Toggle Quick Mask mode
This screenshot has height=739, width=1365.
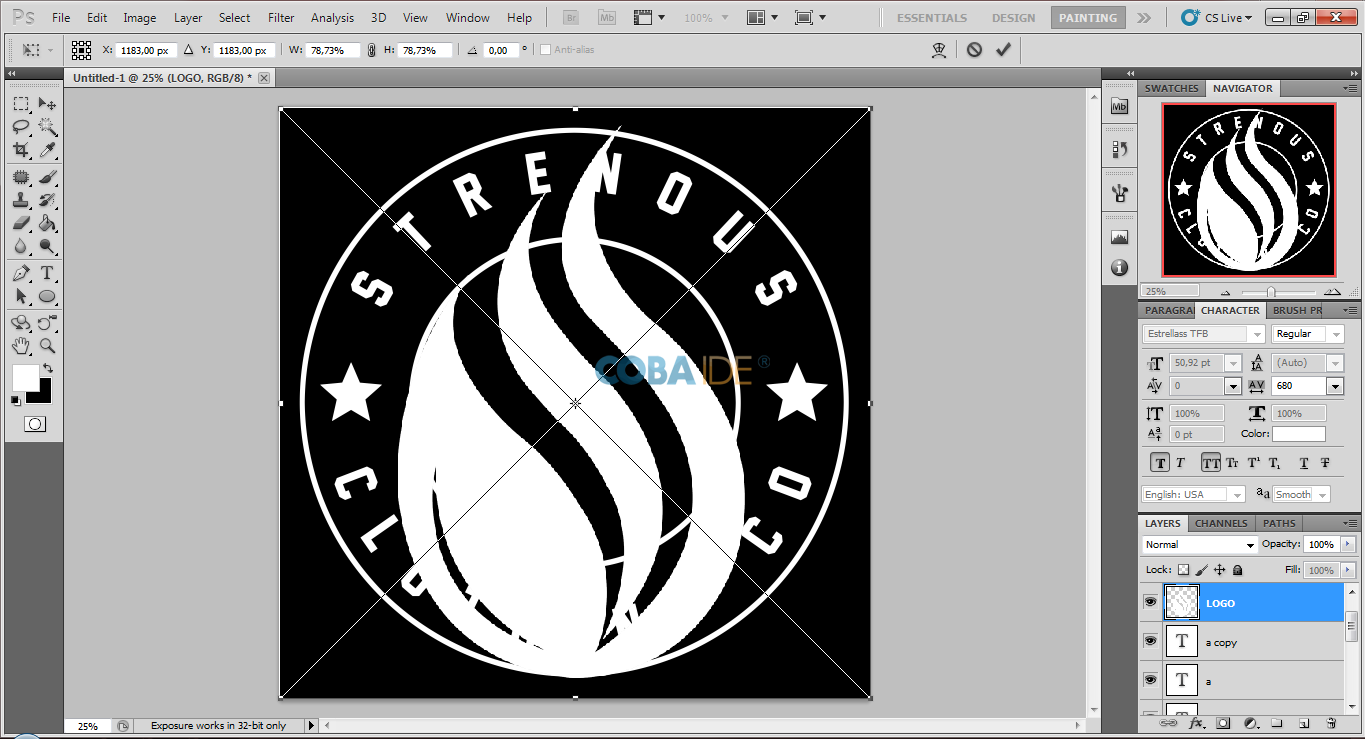(x=34, y=424)
